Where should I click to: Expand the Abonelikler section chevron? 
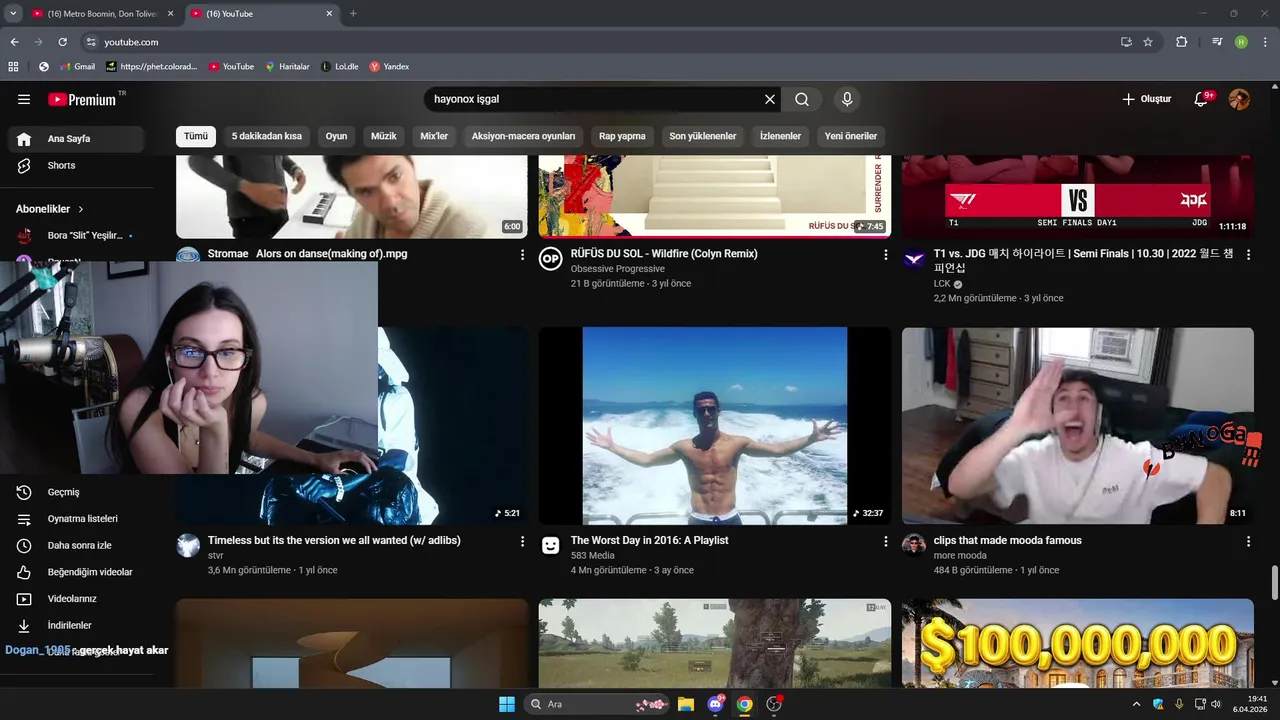pos(81,209)
